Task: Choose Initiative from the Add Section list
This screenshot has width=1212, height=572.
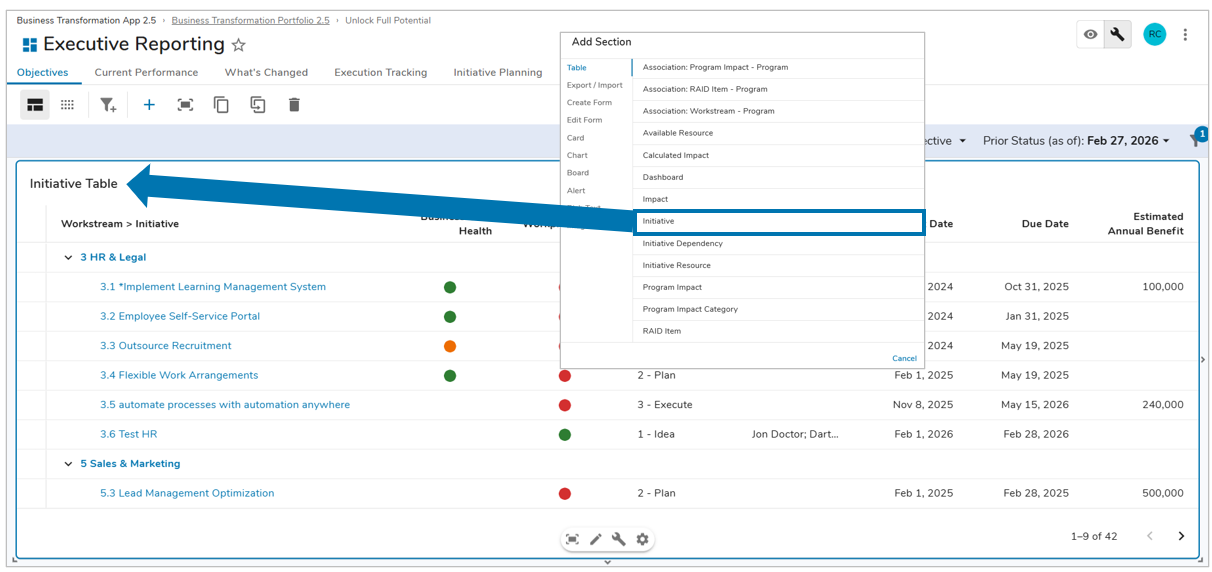Action: pyautogui.click(x=779, y=221)
